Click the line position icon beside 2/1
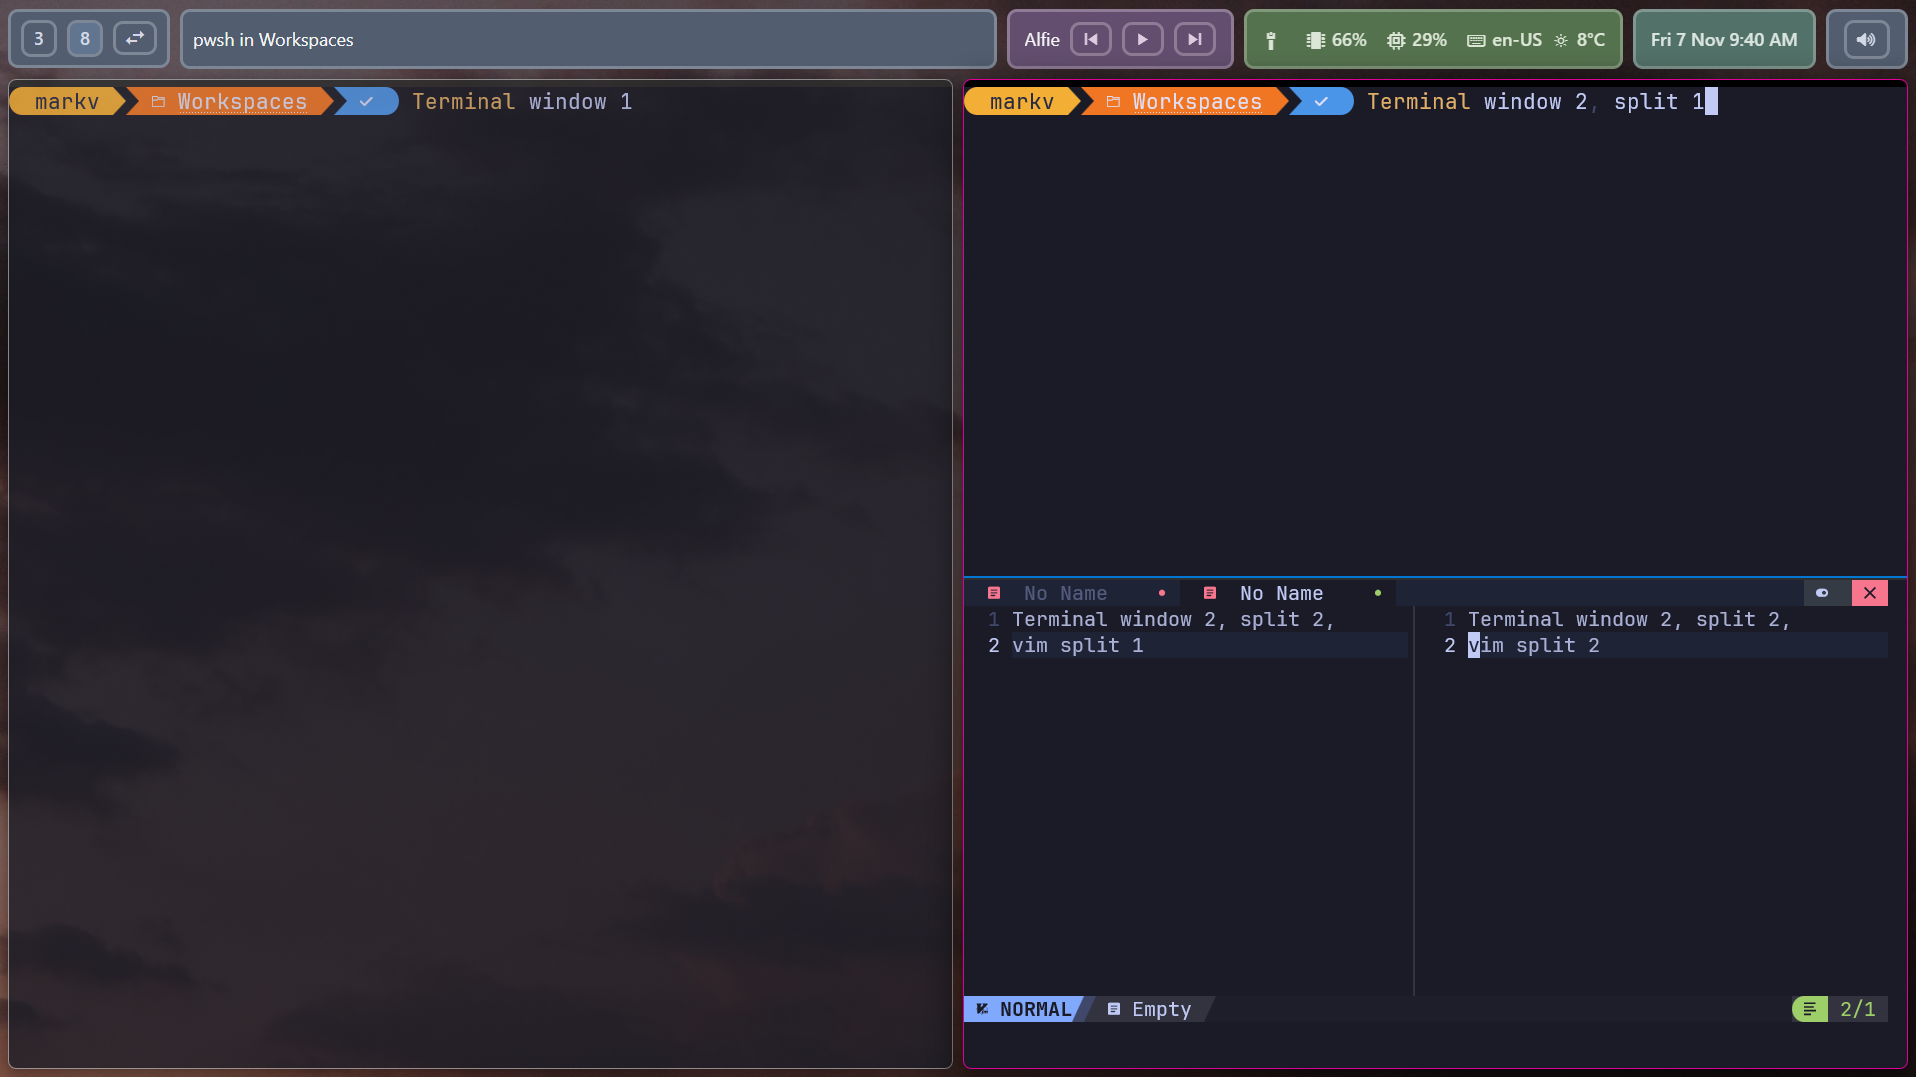 (1809, 1009)
